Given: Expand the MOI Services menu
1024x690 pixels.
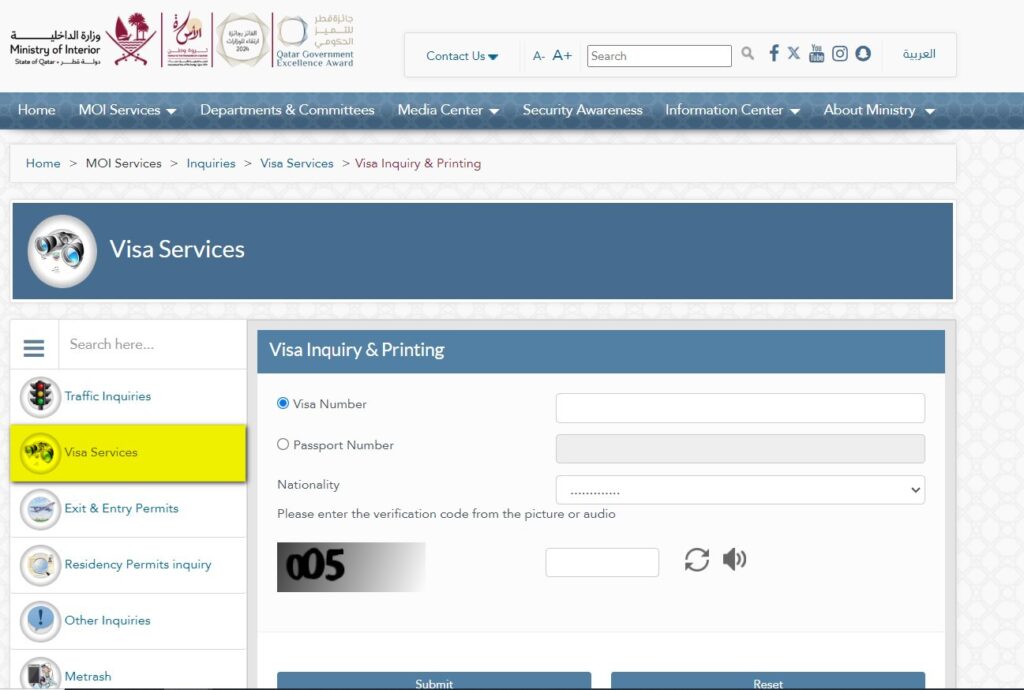Looking at the screenshot, I should point(127,111).
